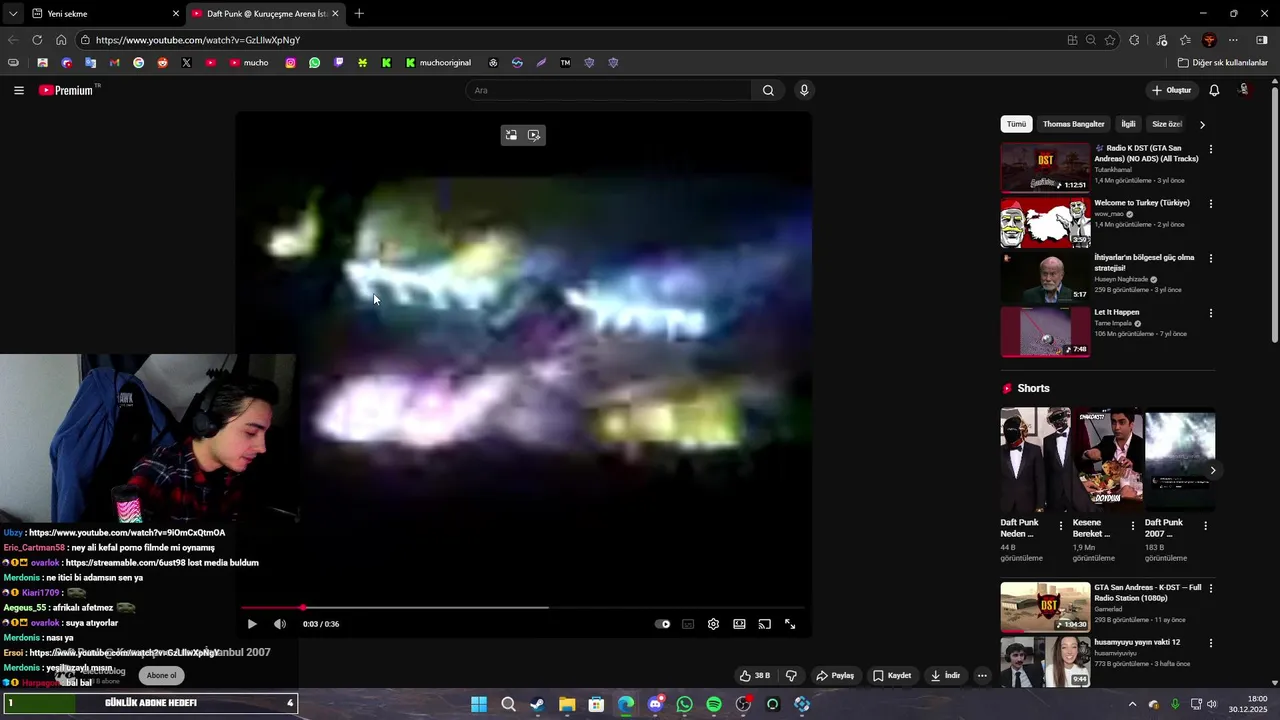1280x720 pixels.
Task: Start voice search with the microphone icon
Action: point(804,90)
